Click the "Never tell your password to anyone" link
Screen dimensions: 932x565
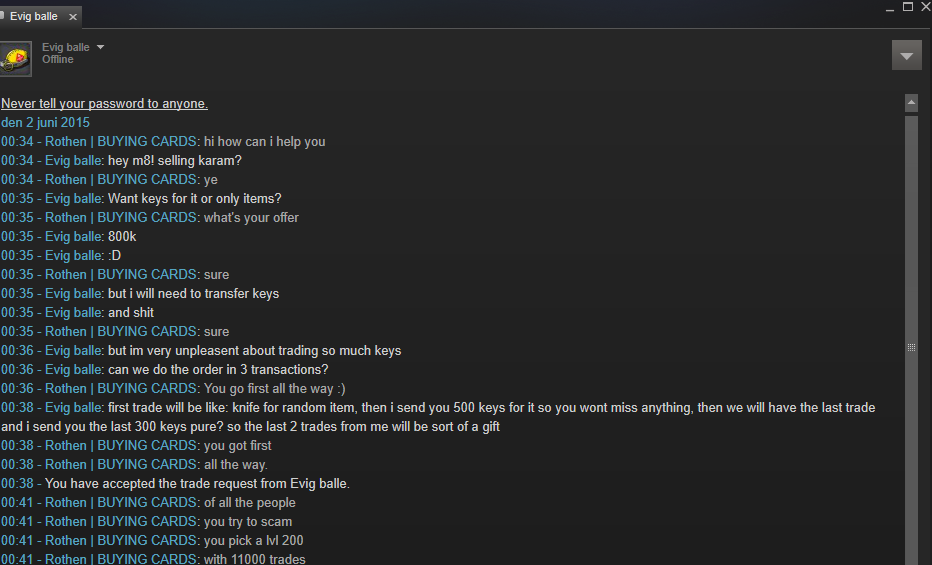[105, 103]
